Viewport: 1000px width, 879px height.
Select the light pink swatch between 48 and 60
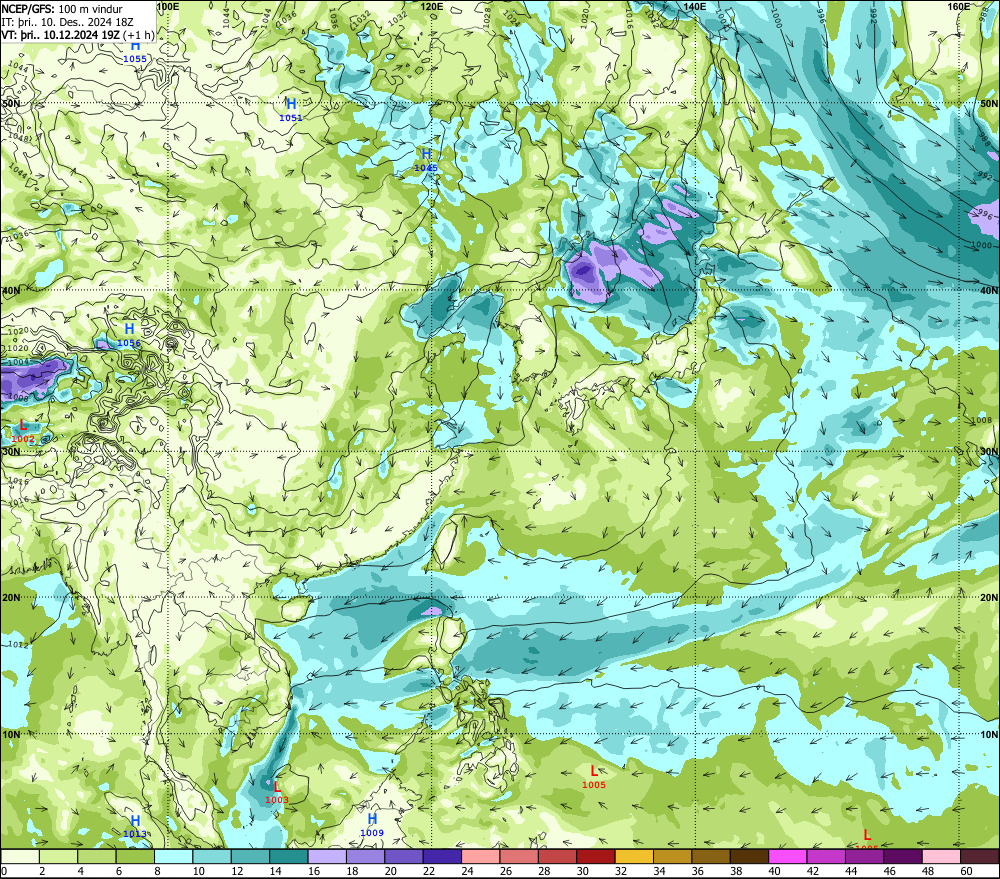[x=941, y=857]
